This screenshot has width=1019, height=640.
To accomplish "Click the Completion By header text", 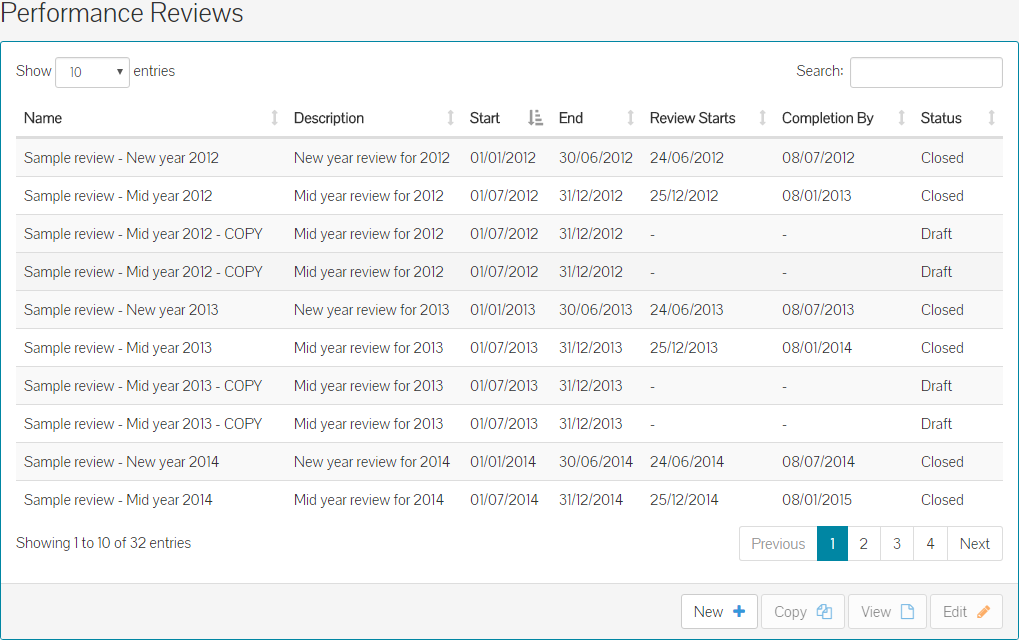I will (x=827, y=118).
